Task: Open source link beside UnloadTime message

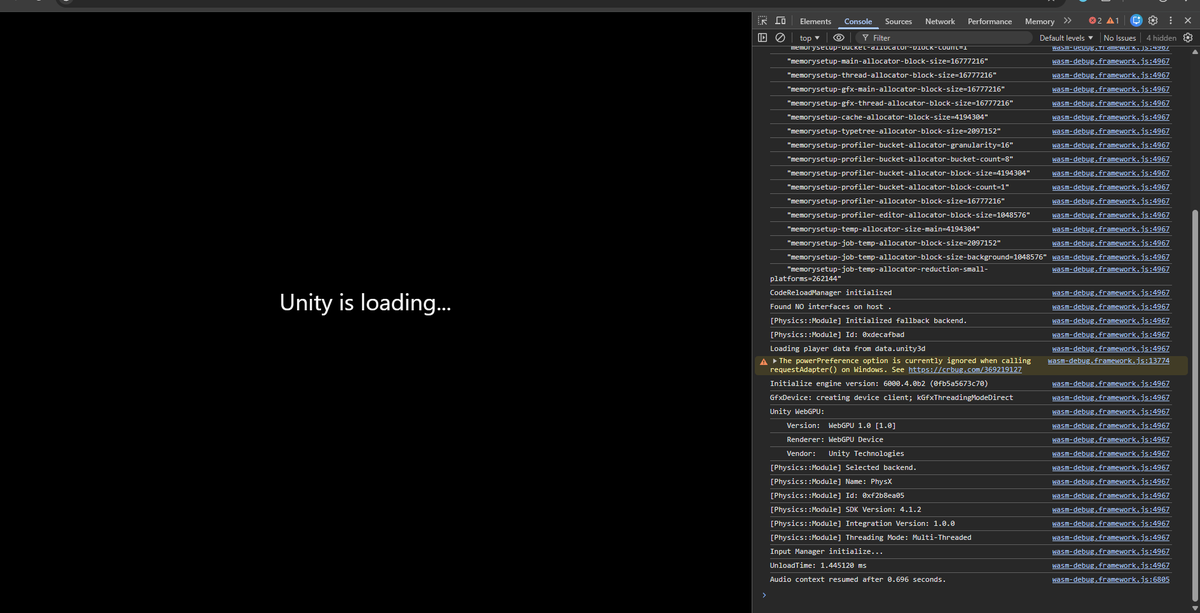Action: pos(1111,565)
